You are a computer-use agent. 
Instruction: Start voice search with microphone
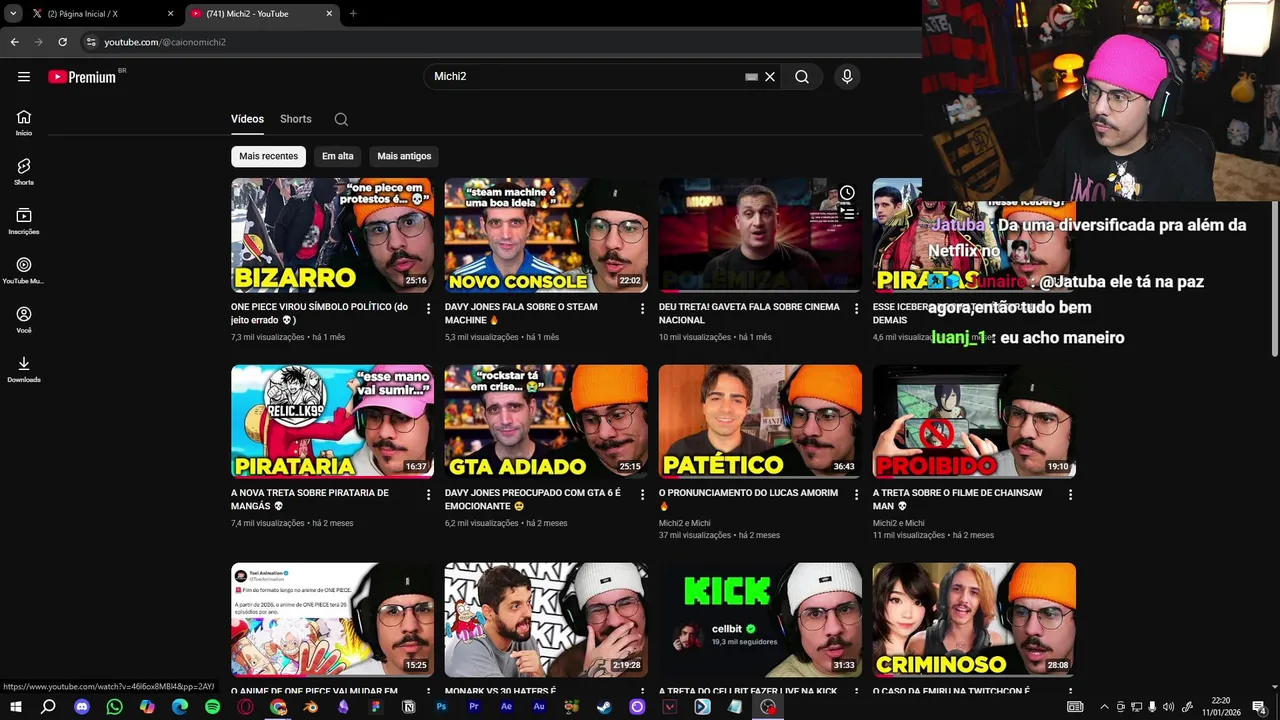[847, 77]
